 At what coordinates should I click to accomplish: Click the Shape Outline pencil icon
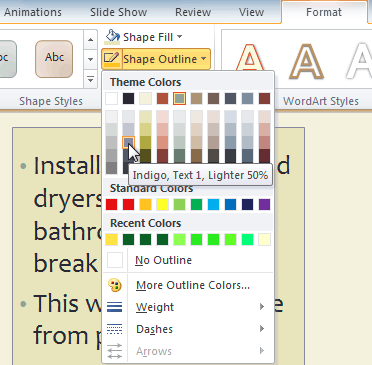coord(112,59)
